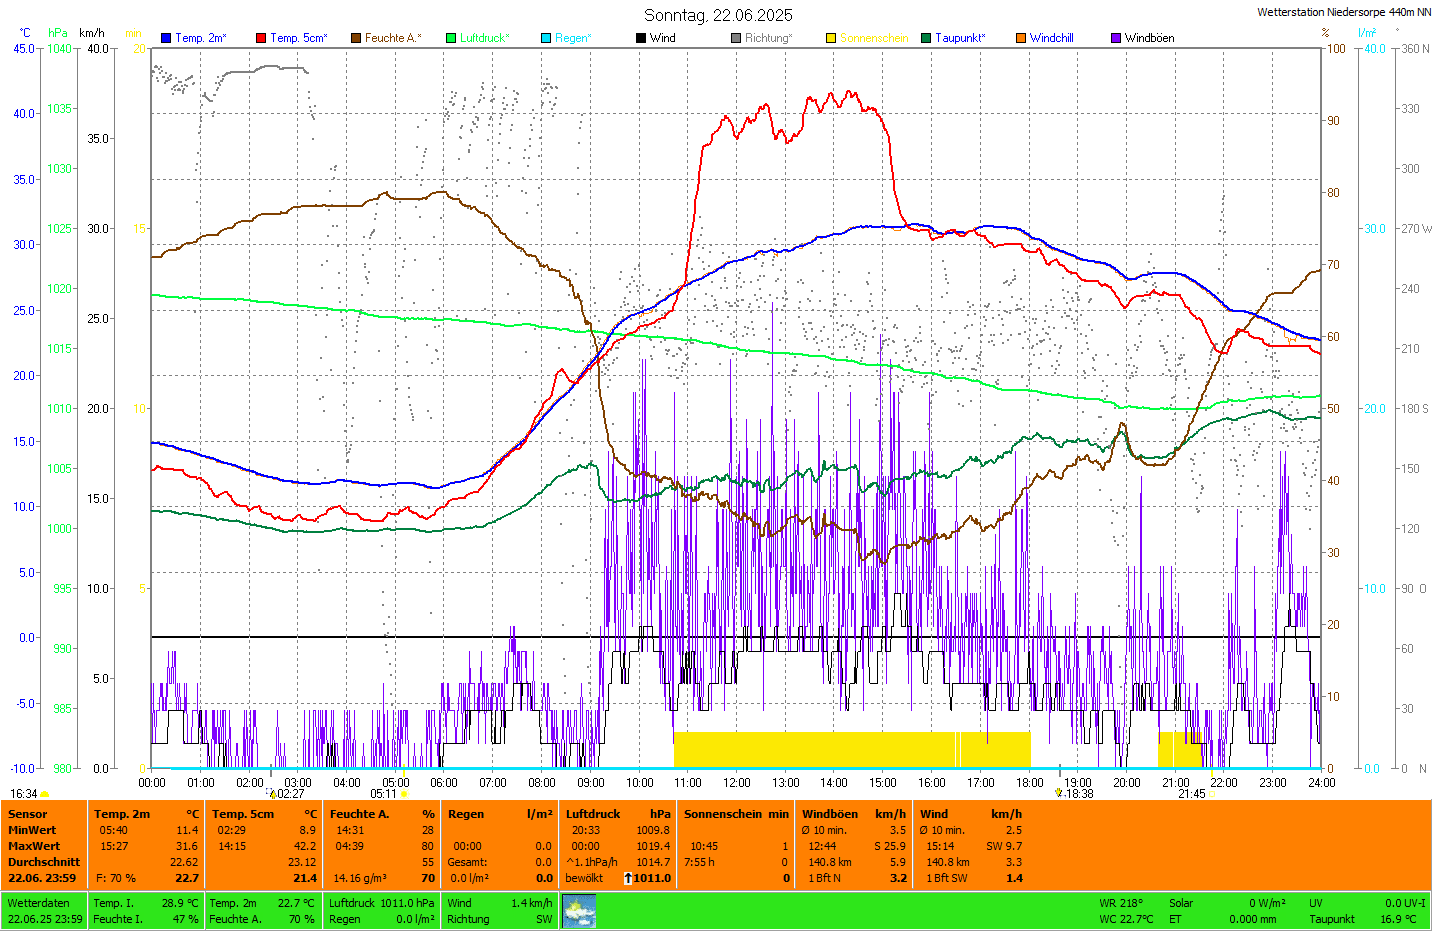Click the blue Temp. 2m legend square

[x=166, y=38]
